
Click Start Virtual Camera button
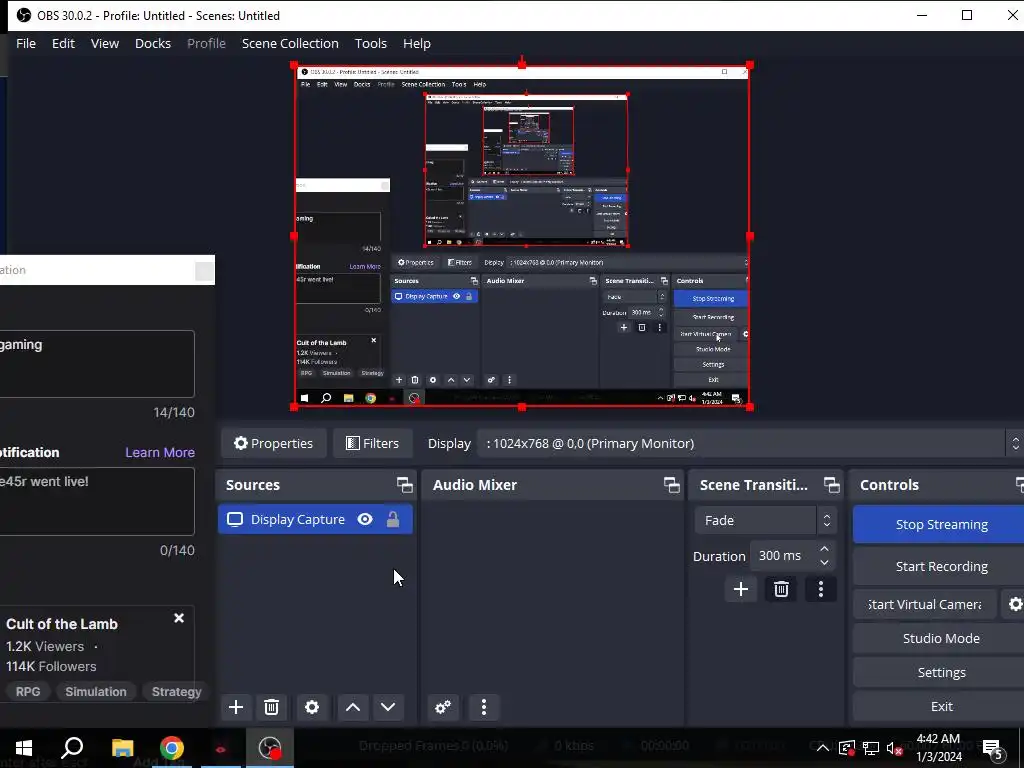click(x=925, y=604)
